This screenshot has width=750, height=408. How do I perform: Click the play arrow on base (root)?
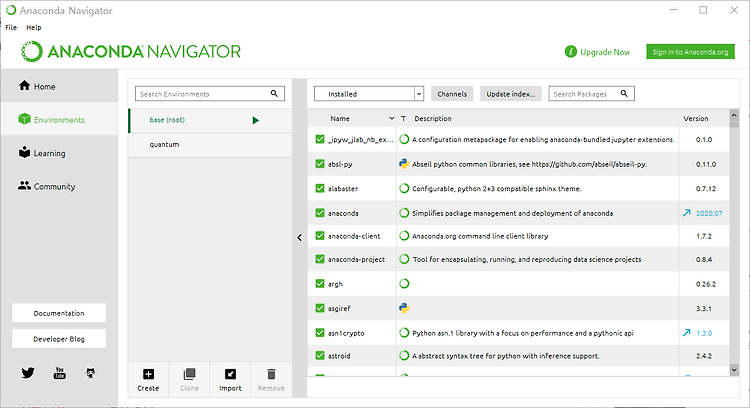click(255, 120)
